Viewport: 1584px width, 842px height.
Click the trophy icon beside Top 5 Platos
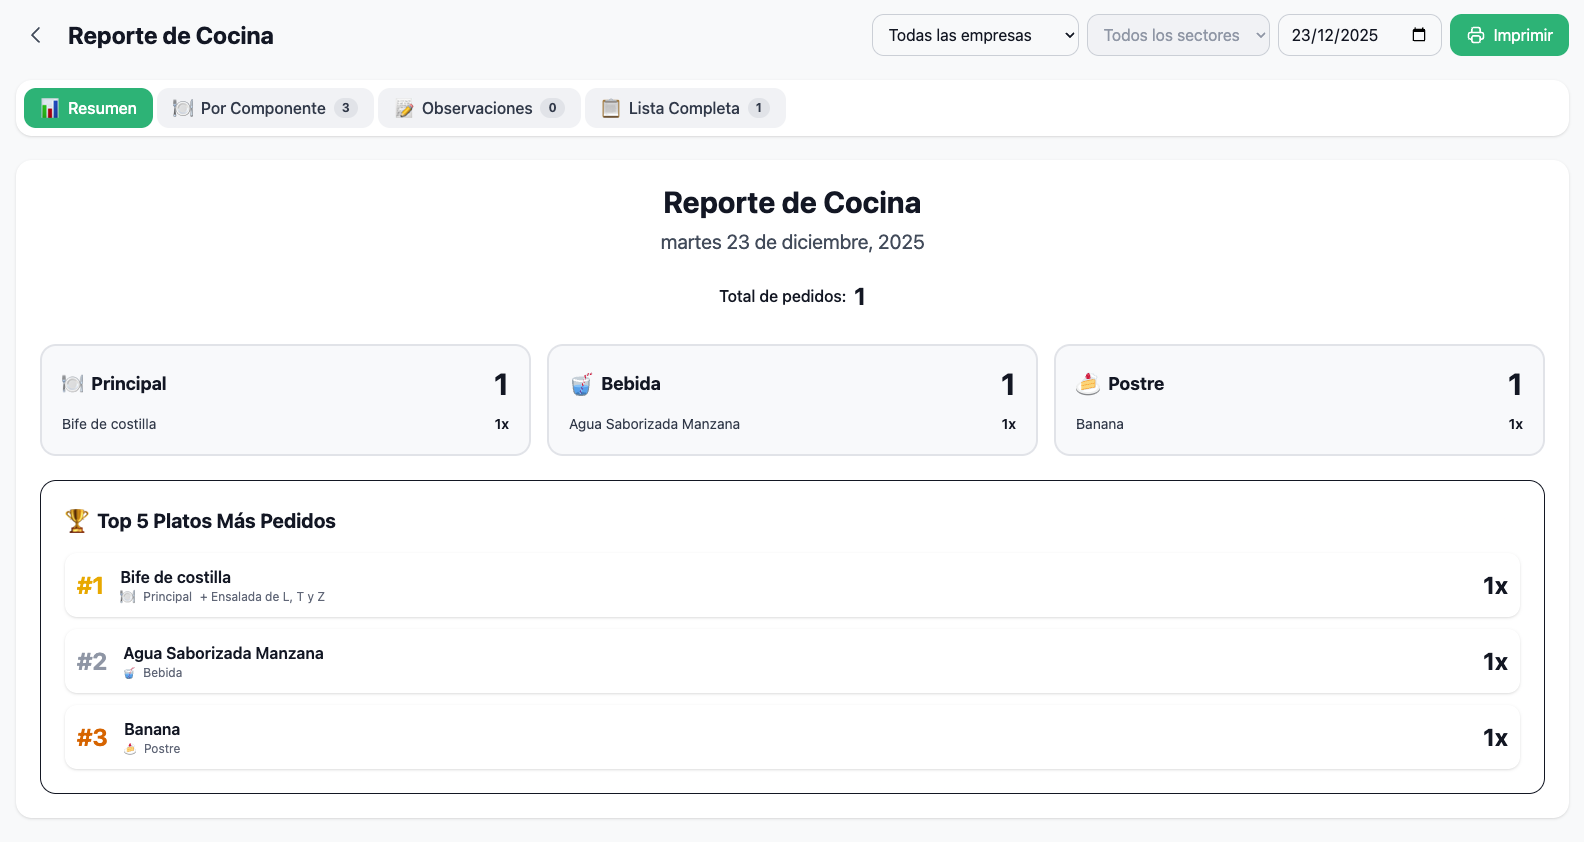coord(77,521)
